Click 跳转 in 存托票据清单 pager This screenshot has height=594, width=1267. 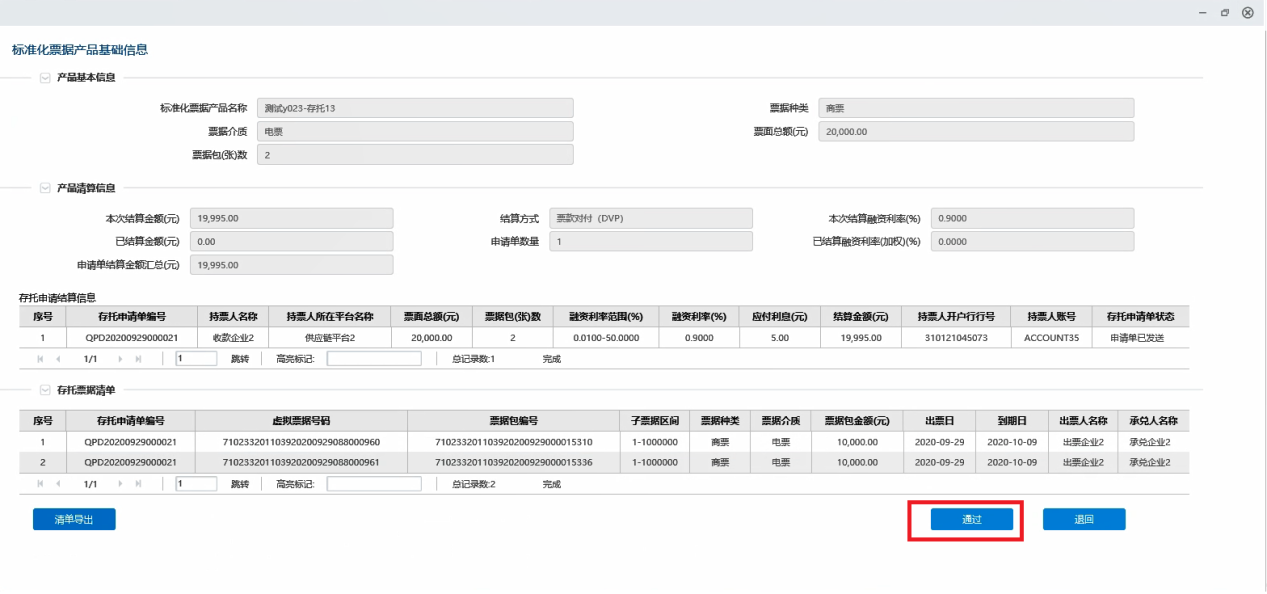point(240,484)
